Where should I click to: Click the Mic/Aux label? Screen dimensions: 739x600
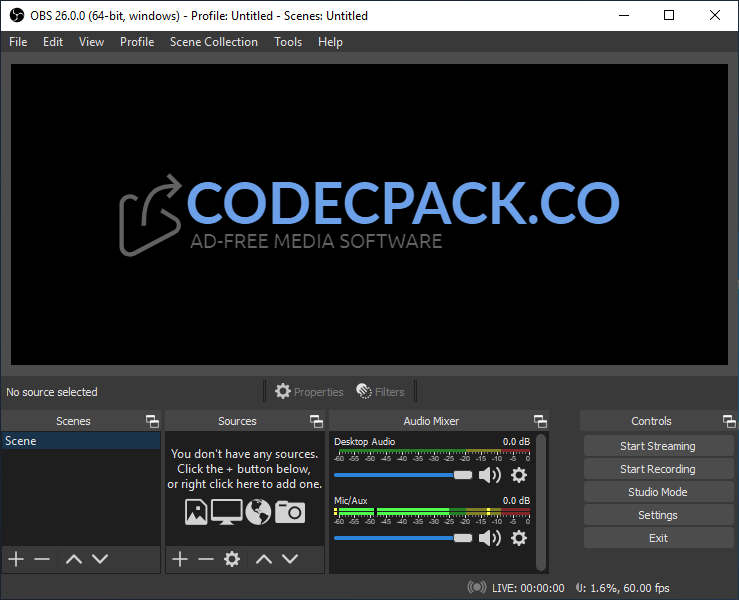click(x=351, y=501)
